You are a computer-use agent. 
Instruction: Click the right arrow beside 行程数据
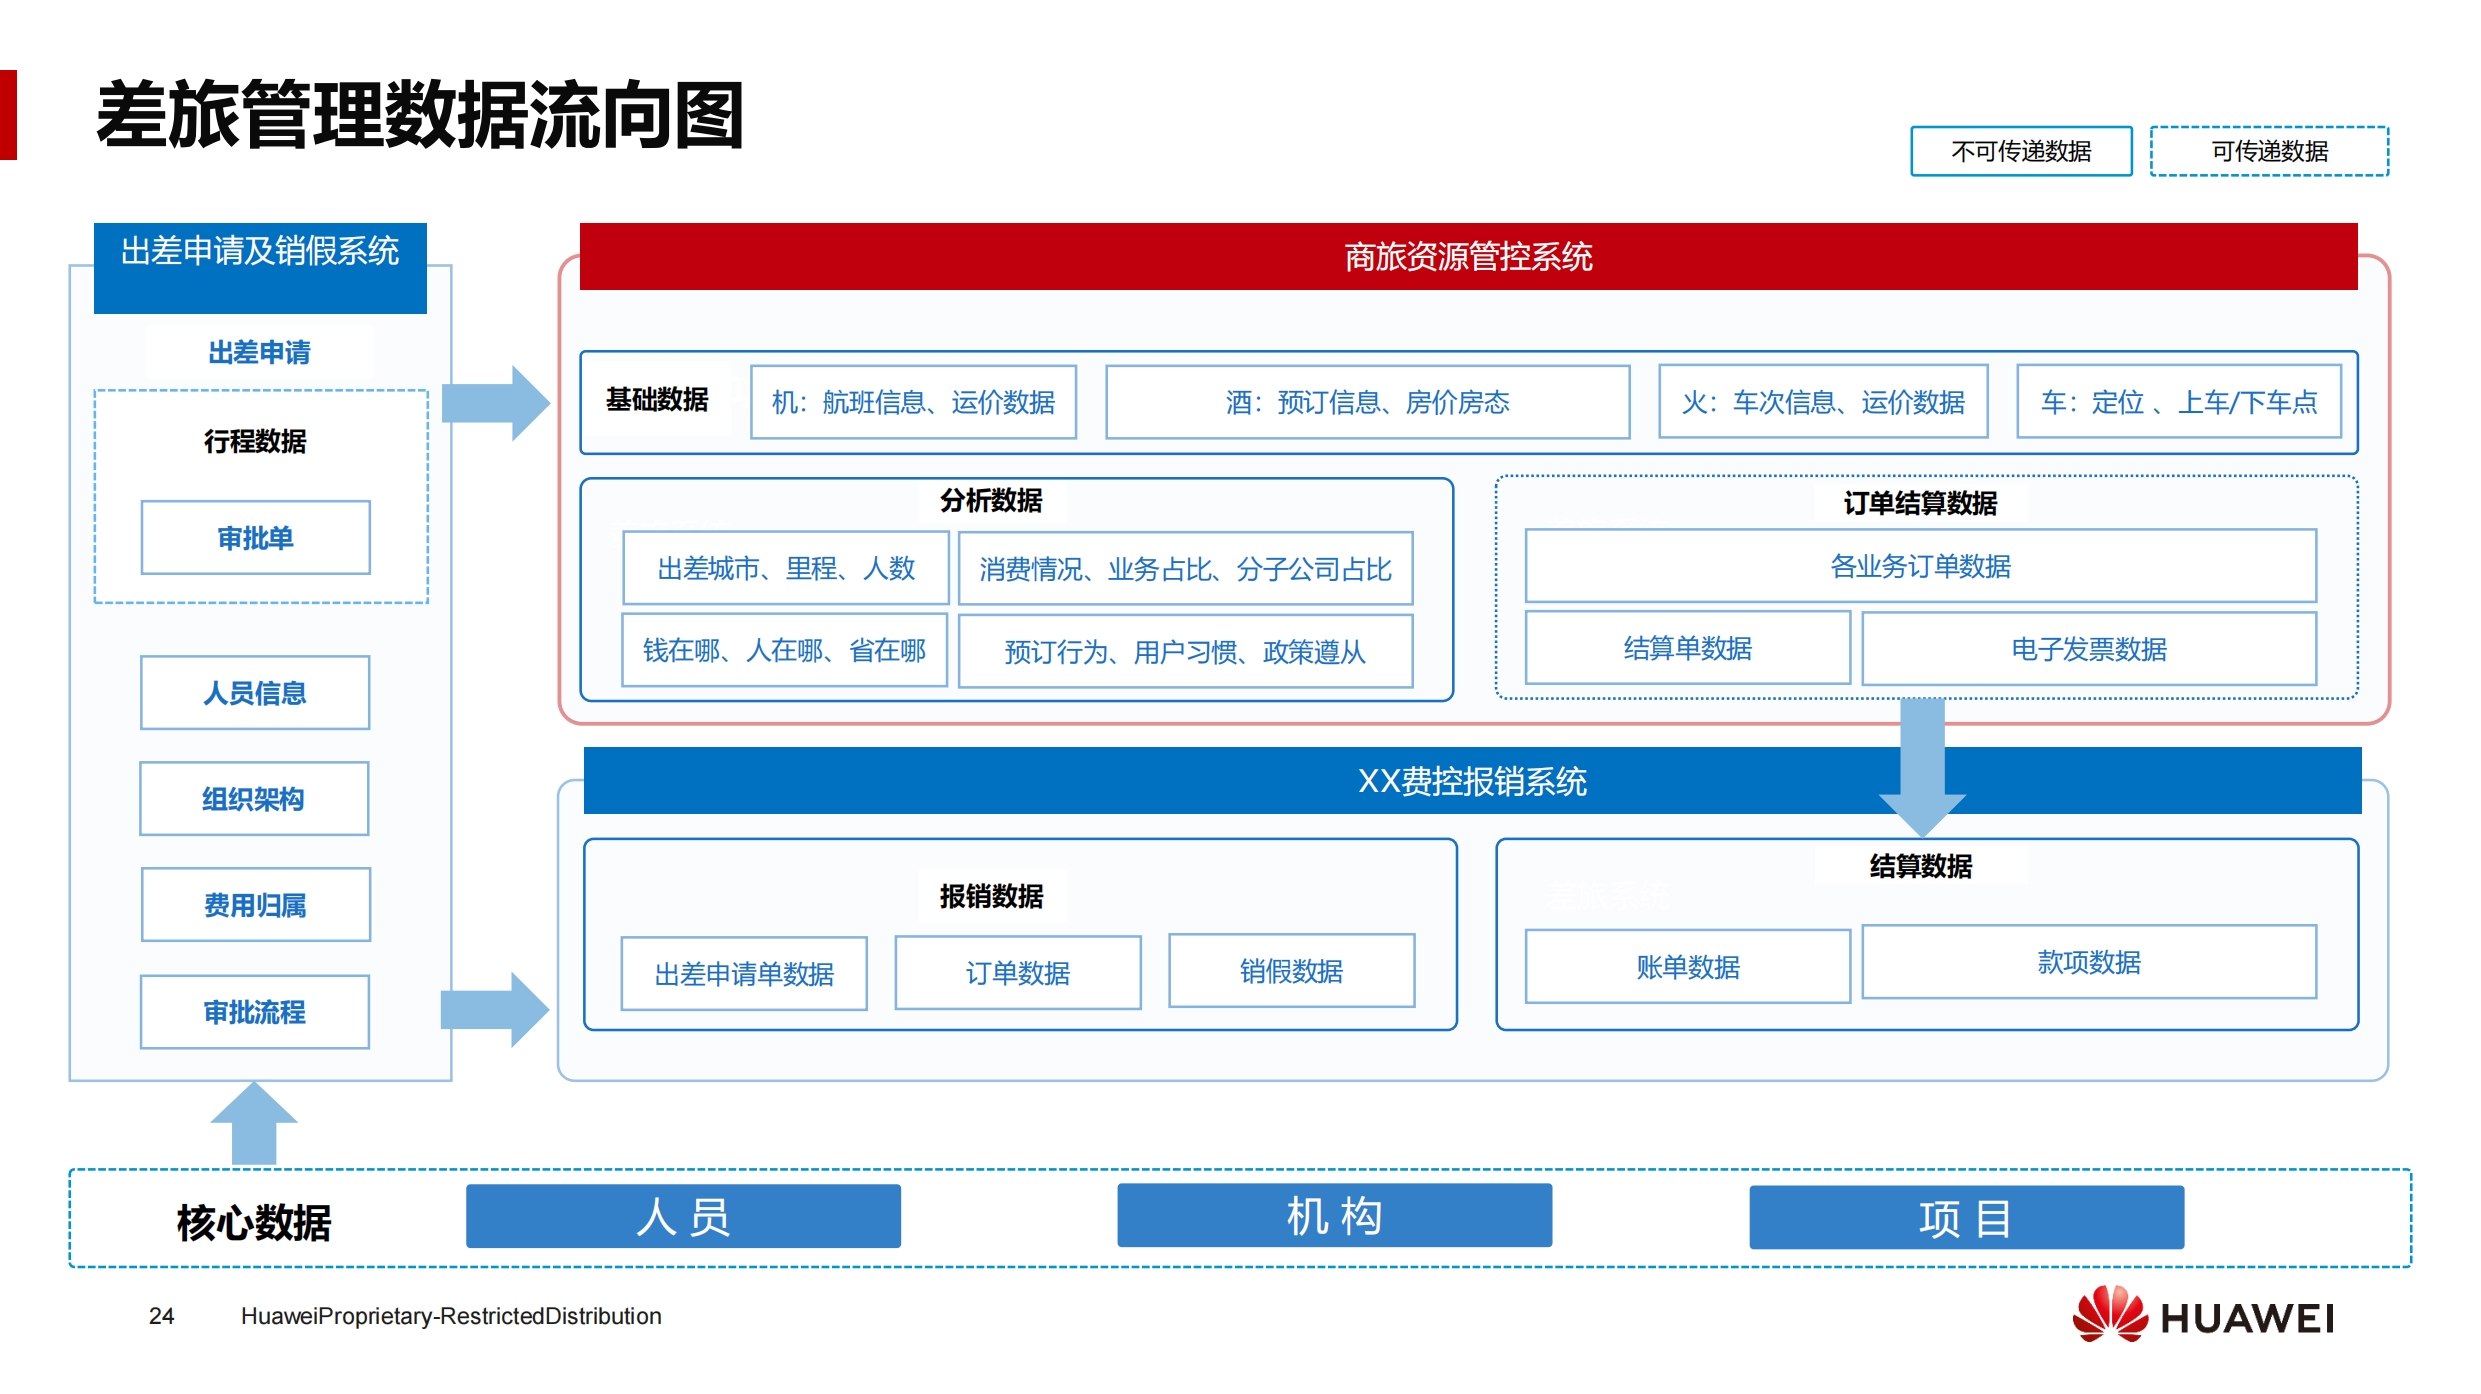tap(496, 403)
